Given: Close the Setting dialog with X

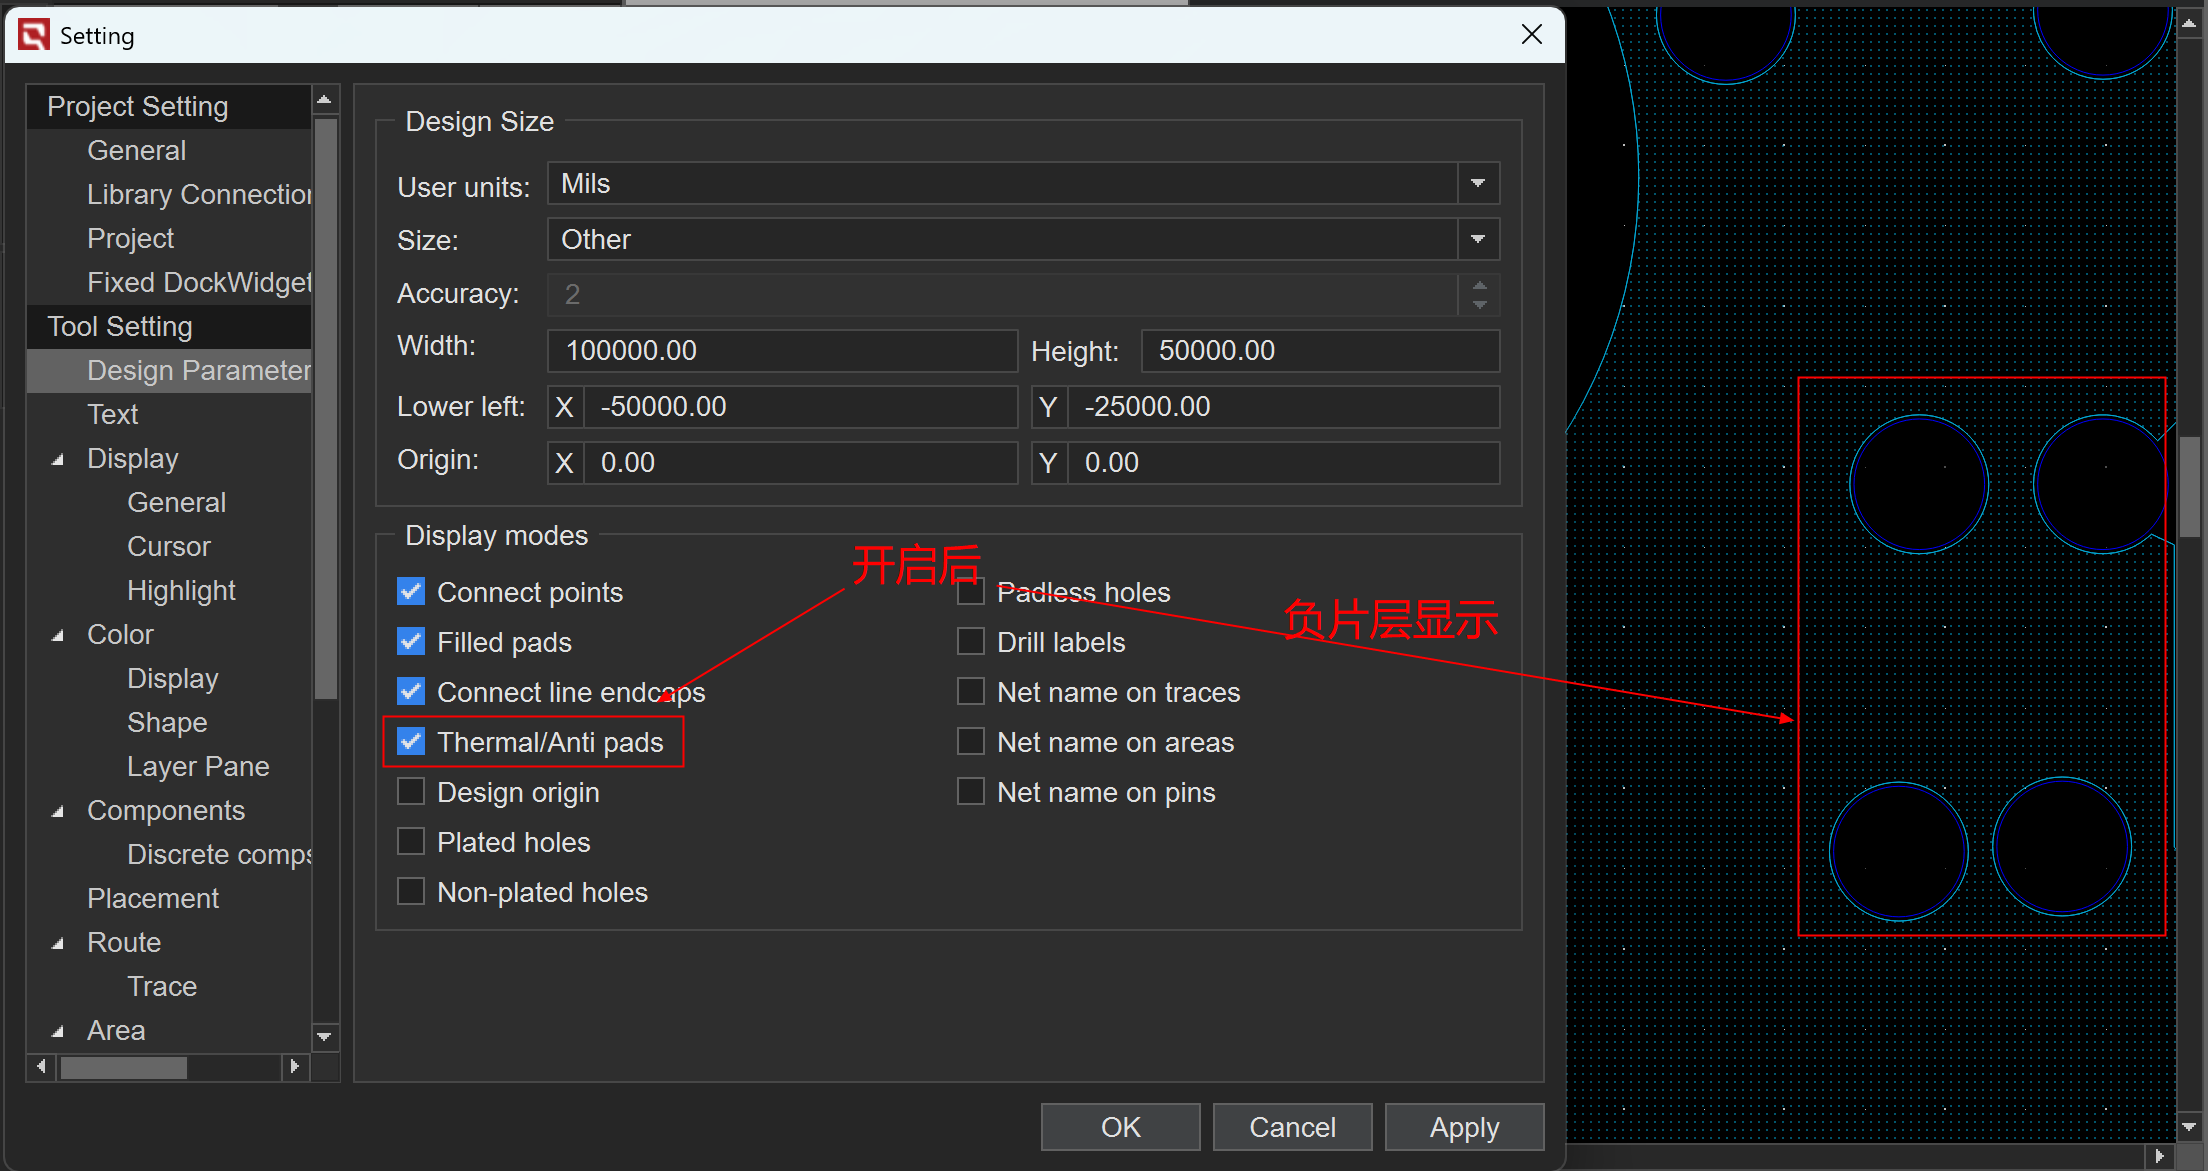Looking at the screenshot, I should [x=1531, y=35].
